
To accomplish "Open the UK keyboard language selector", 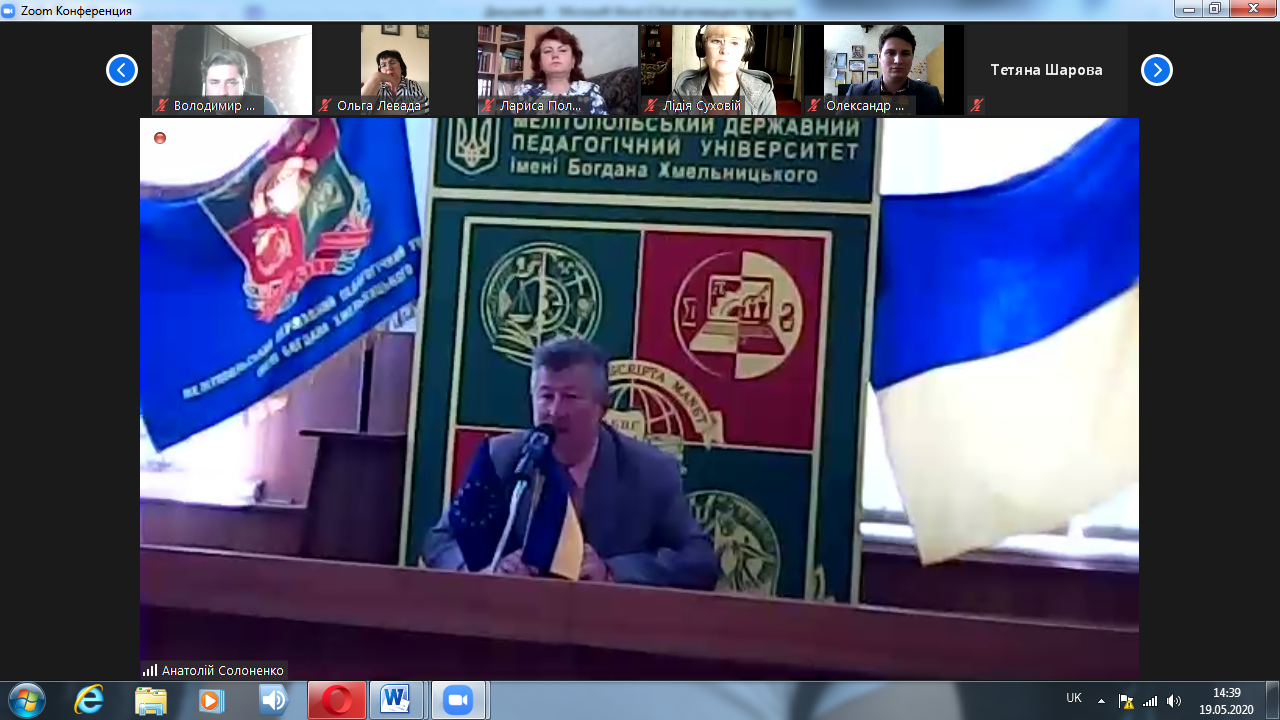I will pyautogui.click(x=1074, y=698).
